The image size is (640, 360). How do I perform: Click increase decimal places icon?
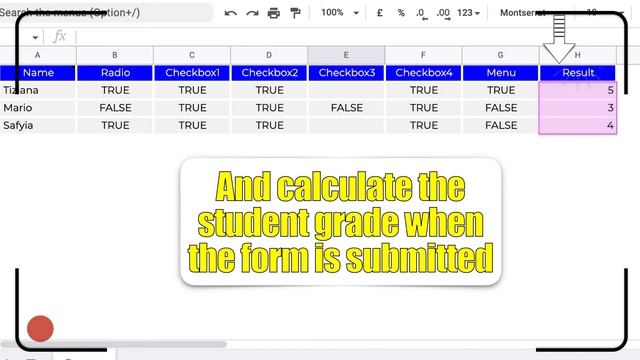[x=443, y=13]
